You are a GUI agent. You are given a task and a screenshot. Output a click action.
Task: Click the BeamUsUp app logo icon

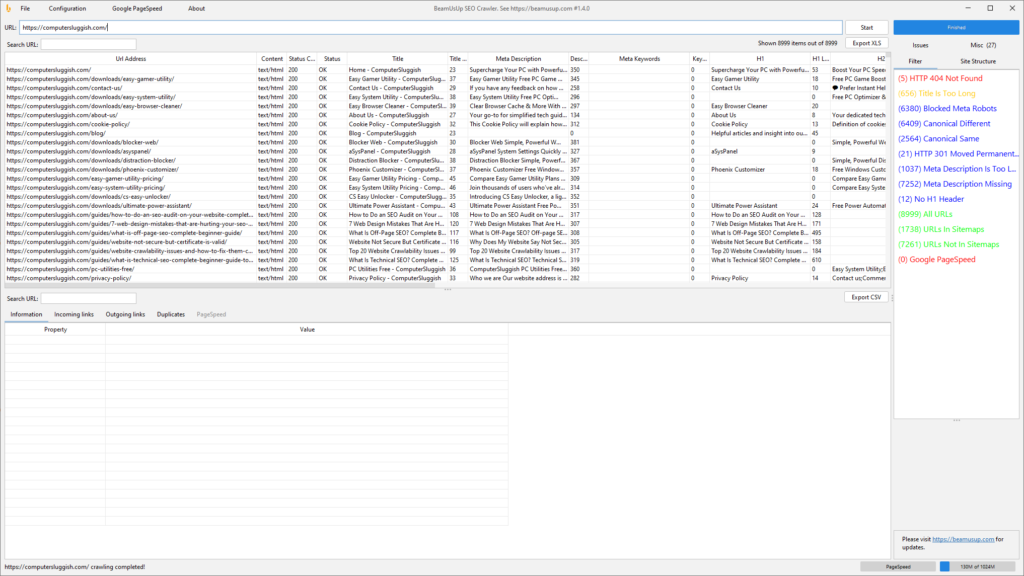coord(8,8)
